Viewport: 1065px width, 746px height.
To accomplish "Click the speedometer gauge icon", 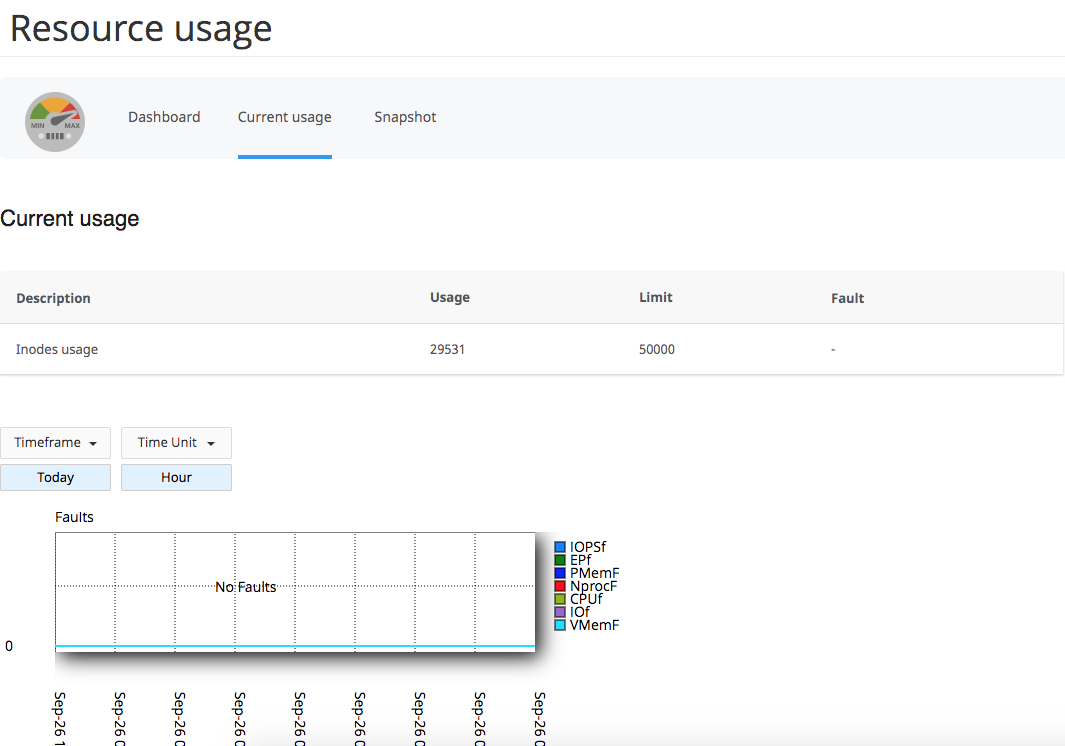I will (x=55, y=121).
